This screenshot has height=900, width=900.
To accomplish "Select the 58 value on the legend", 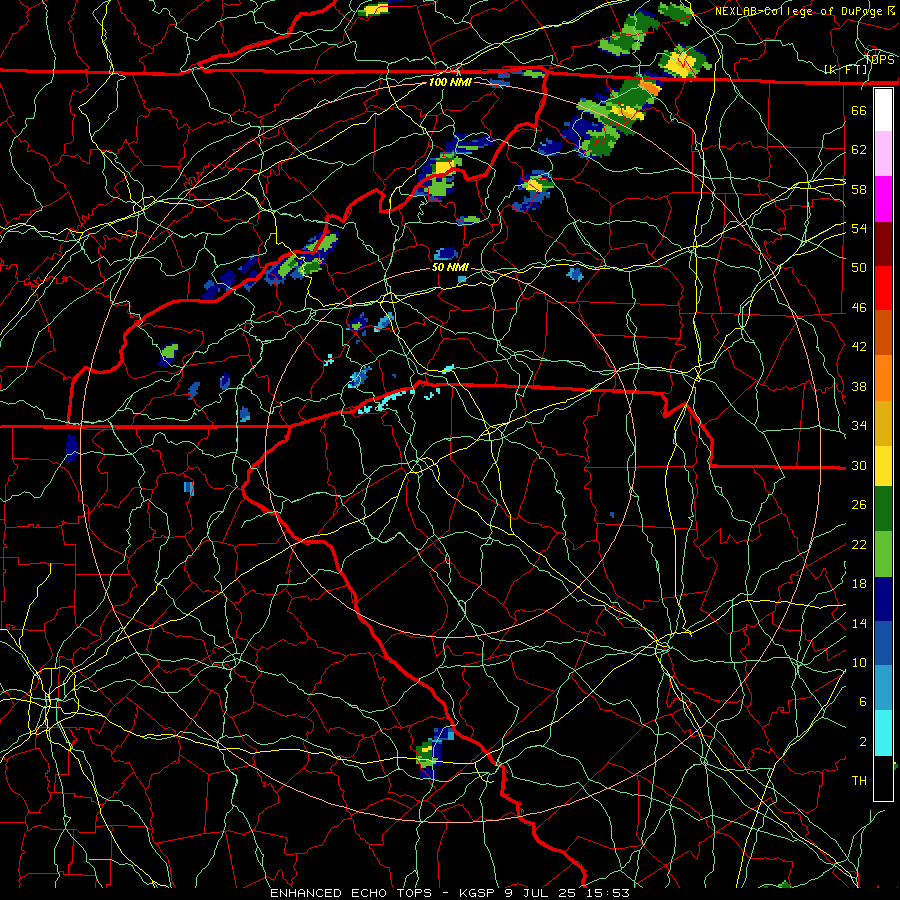I will [x=859, y=189].
